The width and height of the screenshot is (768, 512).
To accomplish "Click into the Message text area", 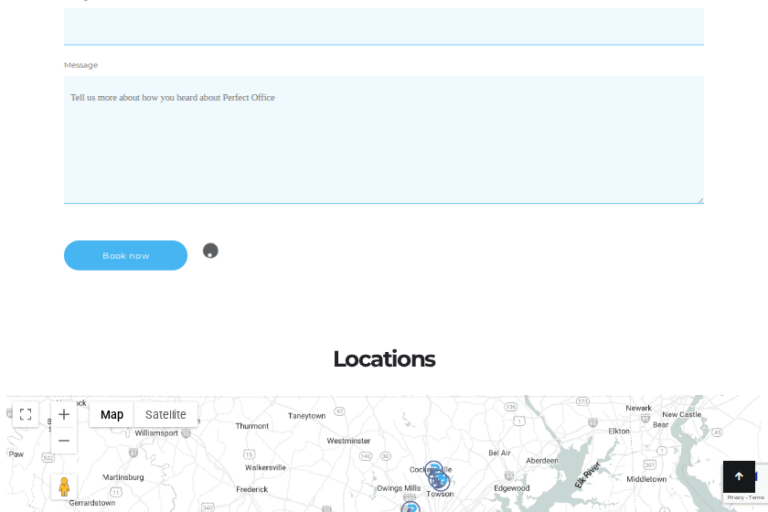I will (383, 140).
